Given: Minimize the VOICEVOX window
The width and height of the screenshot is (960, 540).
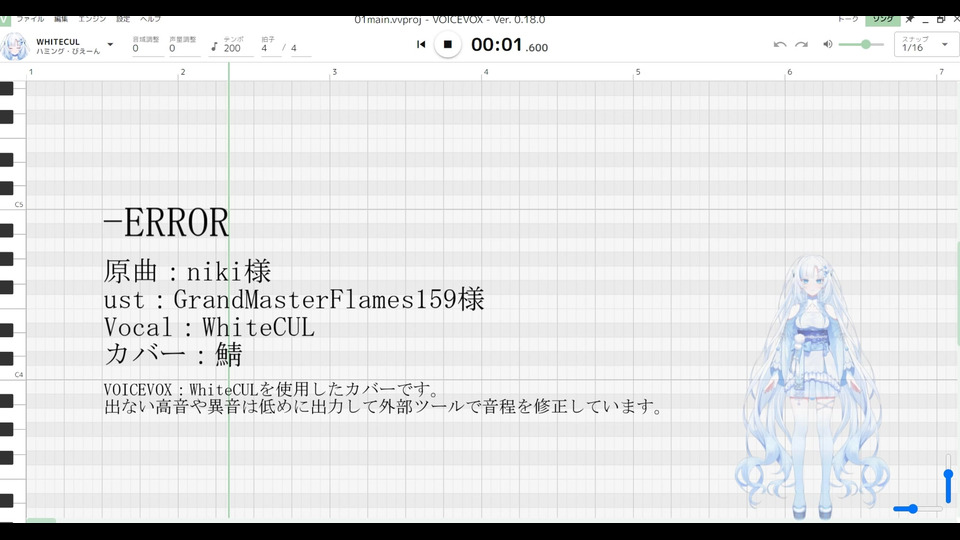Looking at the screenshot, I should (x=925, y=20).
